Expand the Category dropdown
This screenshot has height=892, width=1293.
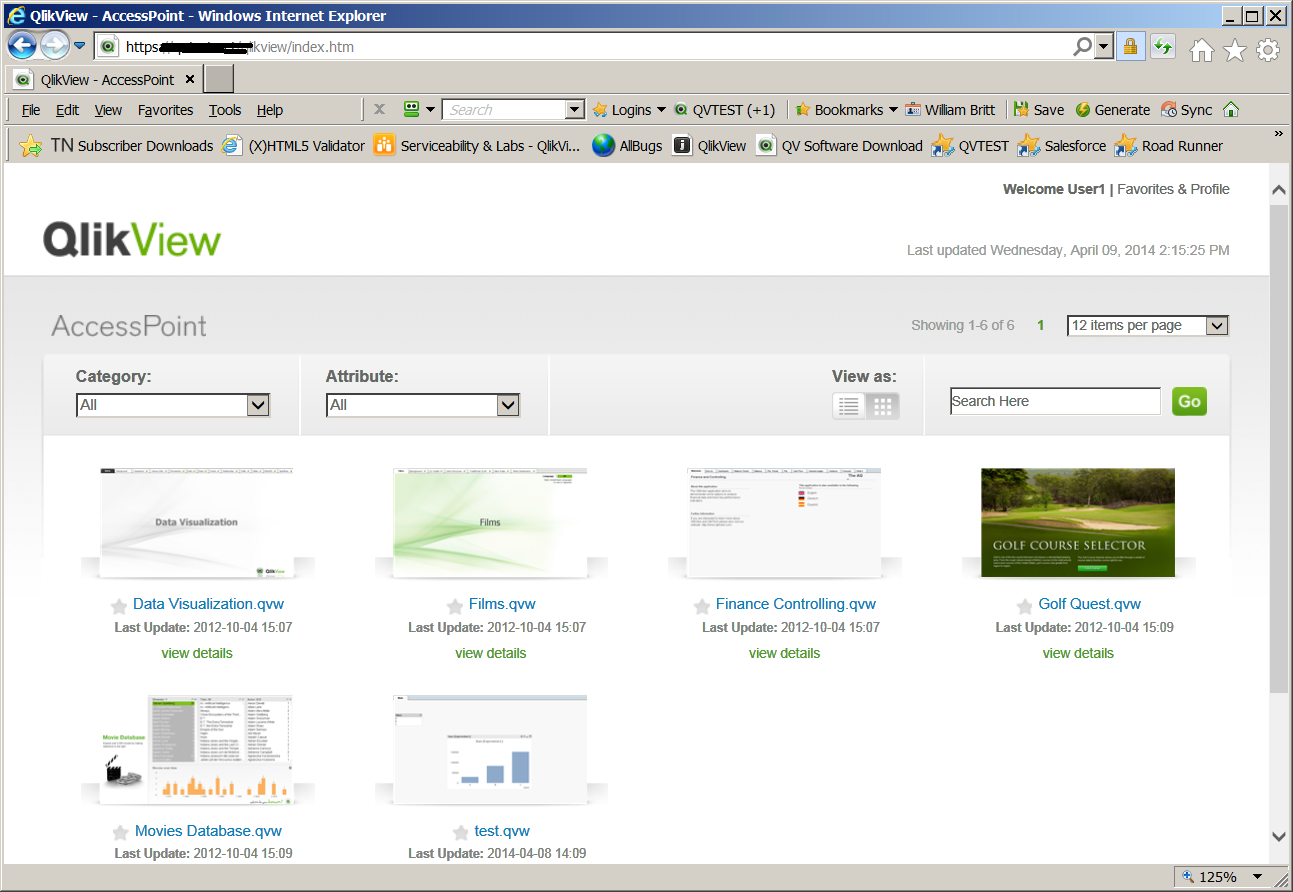click(x=258, y=405)
